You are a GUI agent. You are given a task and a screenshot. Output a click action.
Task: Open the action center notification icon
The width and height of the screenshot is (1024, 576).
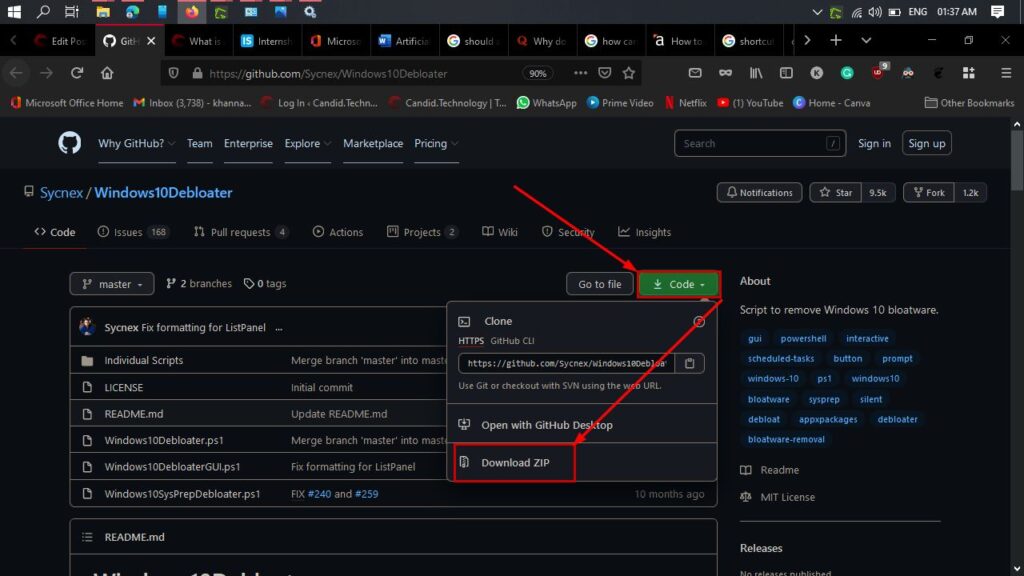[x=997, y=12]
